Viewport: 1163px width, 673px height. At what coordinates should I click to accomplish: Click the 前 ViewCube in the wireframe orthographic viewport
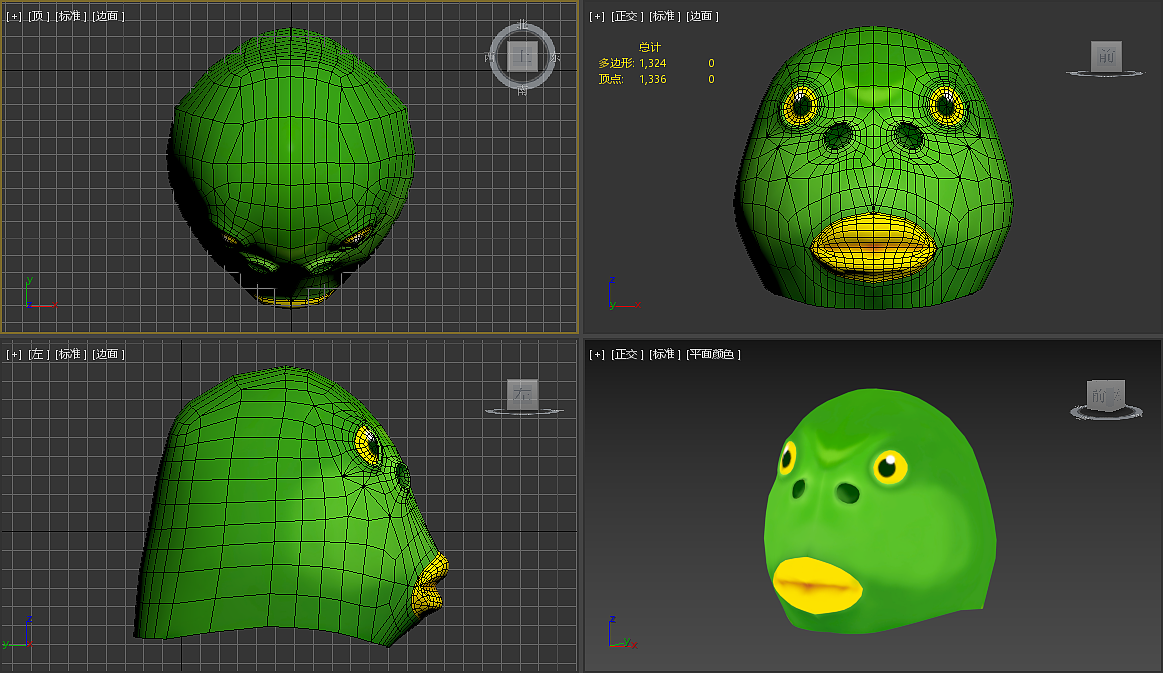pyautogui.click(x=1106, y=56)
